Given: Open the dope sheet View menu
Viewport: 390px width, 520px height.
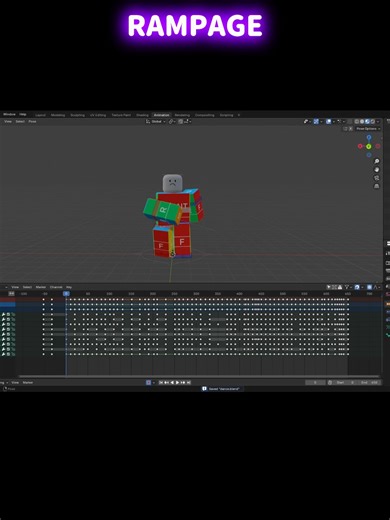Looking at the screenshot, I should 15,287.
